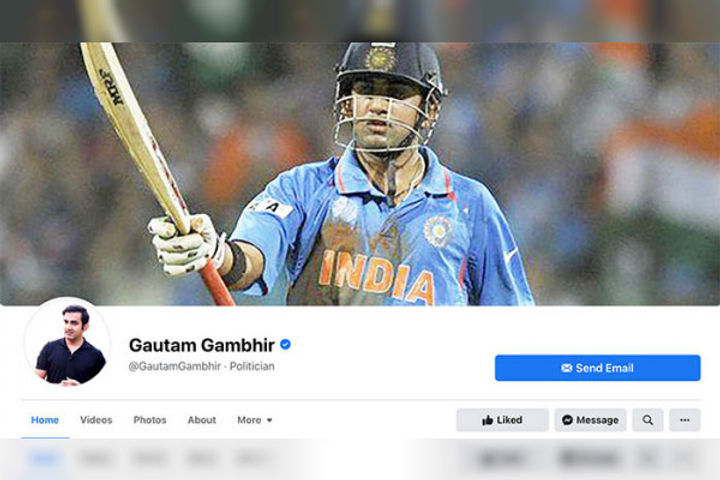Open the circular profile picture
Screen dimensions: 720x480
point(68,342)
